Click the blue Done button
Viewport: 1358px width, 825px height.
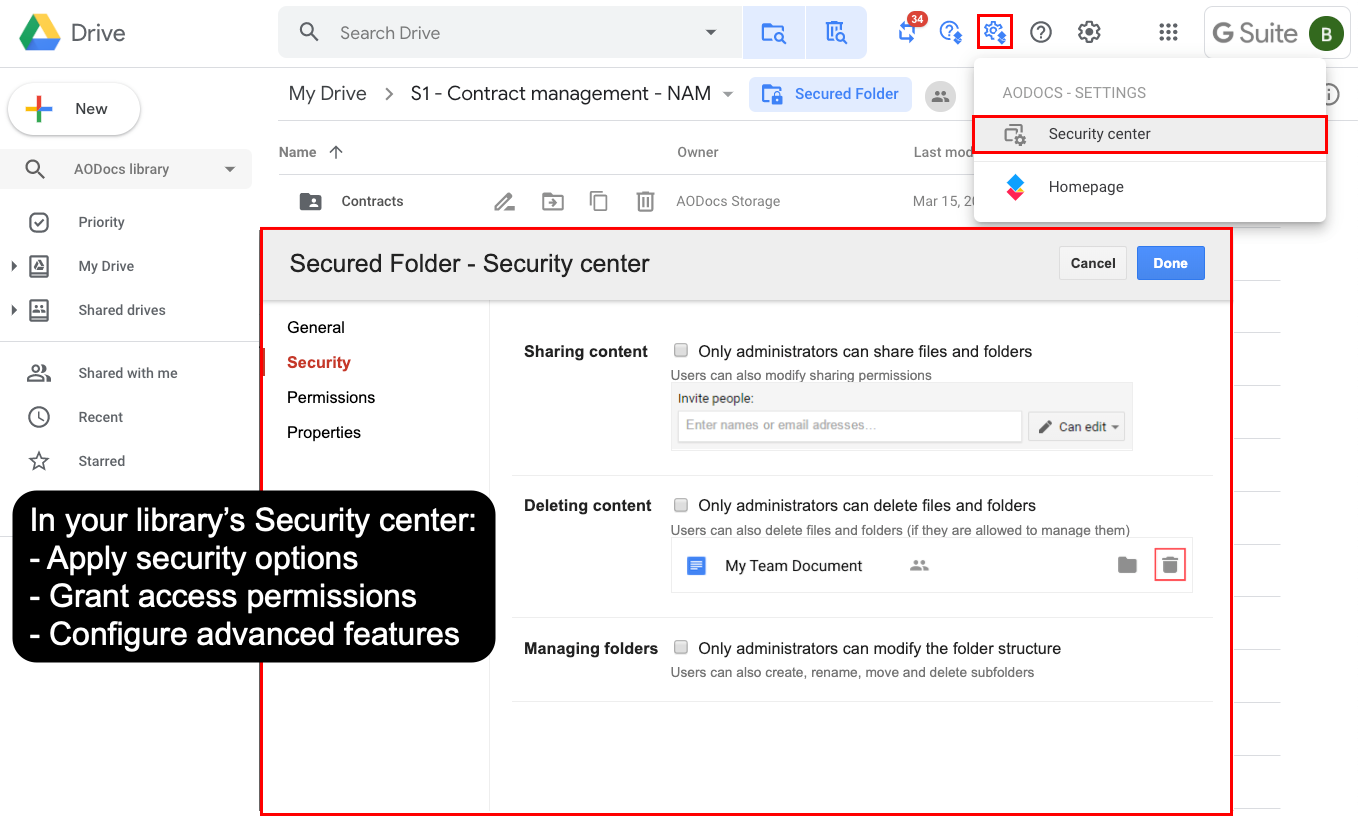coord(1170,263)
